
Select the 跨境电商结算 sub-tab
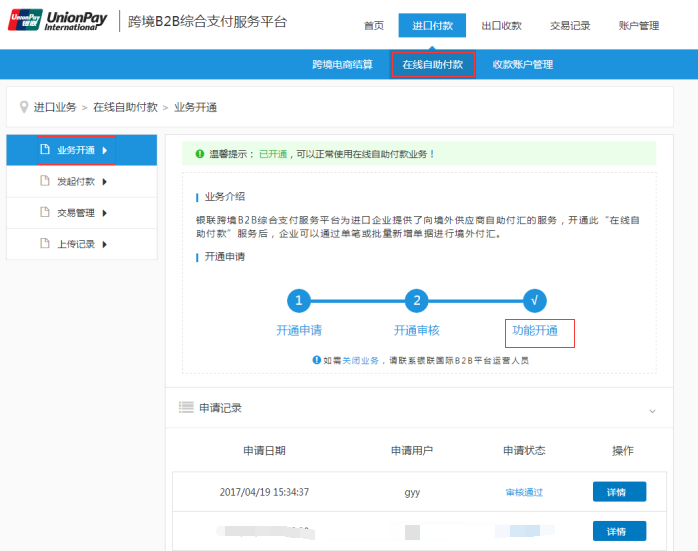click(x=342, y=65)
